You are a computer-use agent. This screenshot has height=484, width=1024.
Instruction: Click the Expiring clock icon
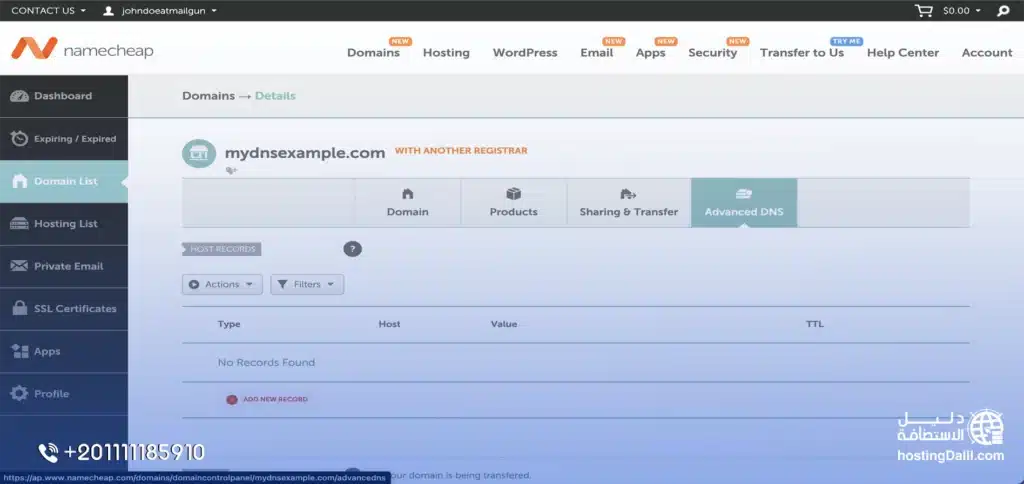tap(20, 138)
